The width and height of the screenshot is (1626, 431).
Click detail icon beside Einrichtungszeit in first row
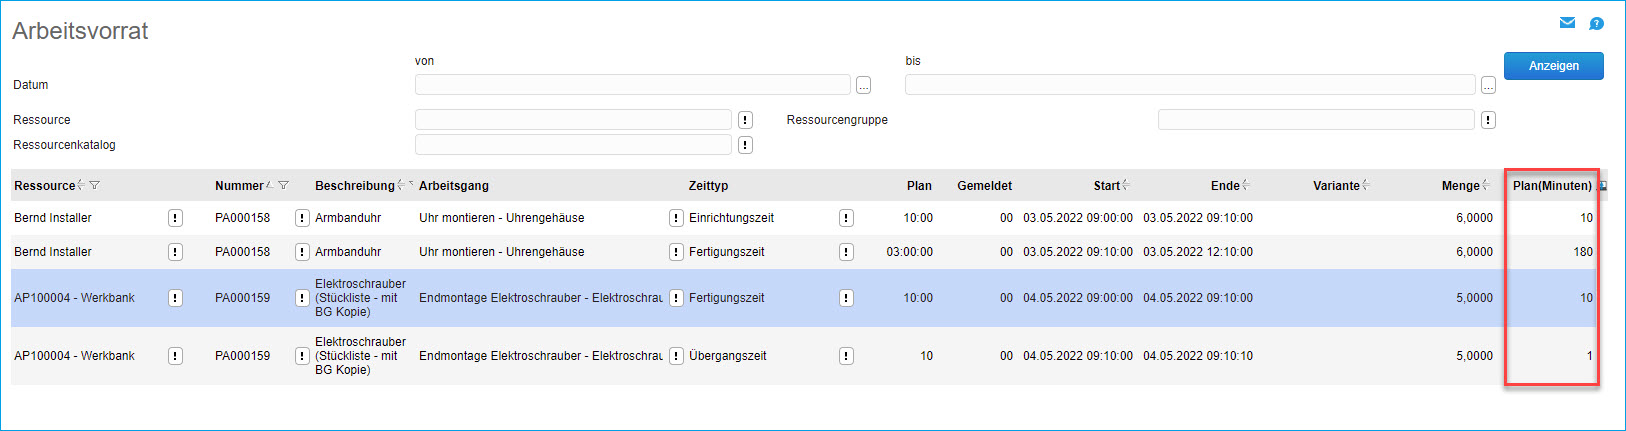point(846,218)
